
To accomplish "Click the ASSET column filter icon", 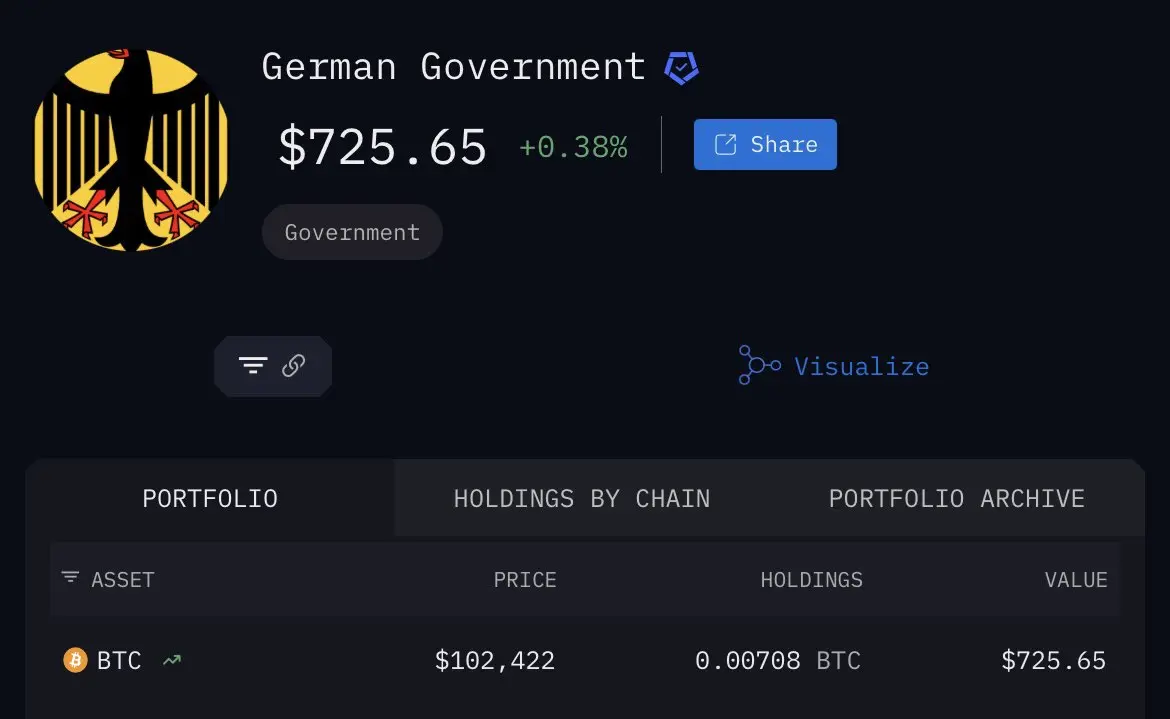I will coord(70,578).
